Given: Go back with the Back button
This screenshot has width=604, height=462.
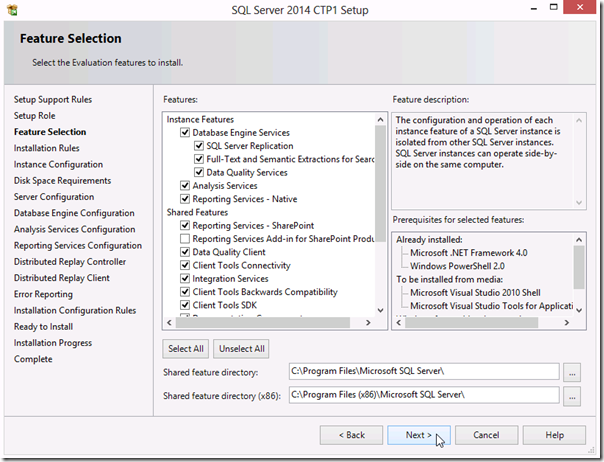Looking at the screenshot, I should click(x=351, y=435).
